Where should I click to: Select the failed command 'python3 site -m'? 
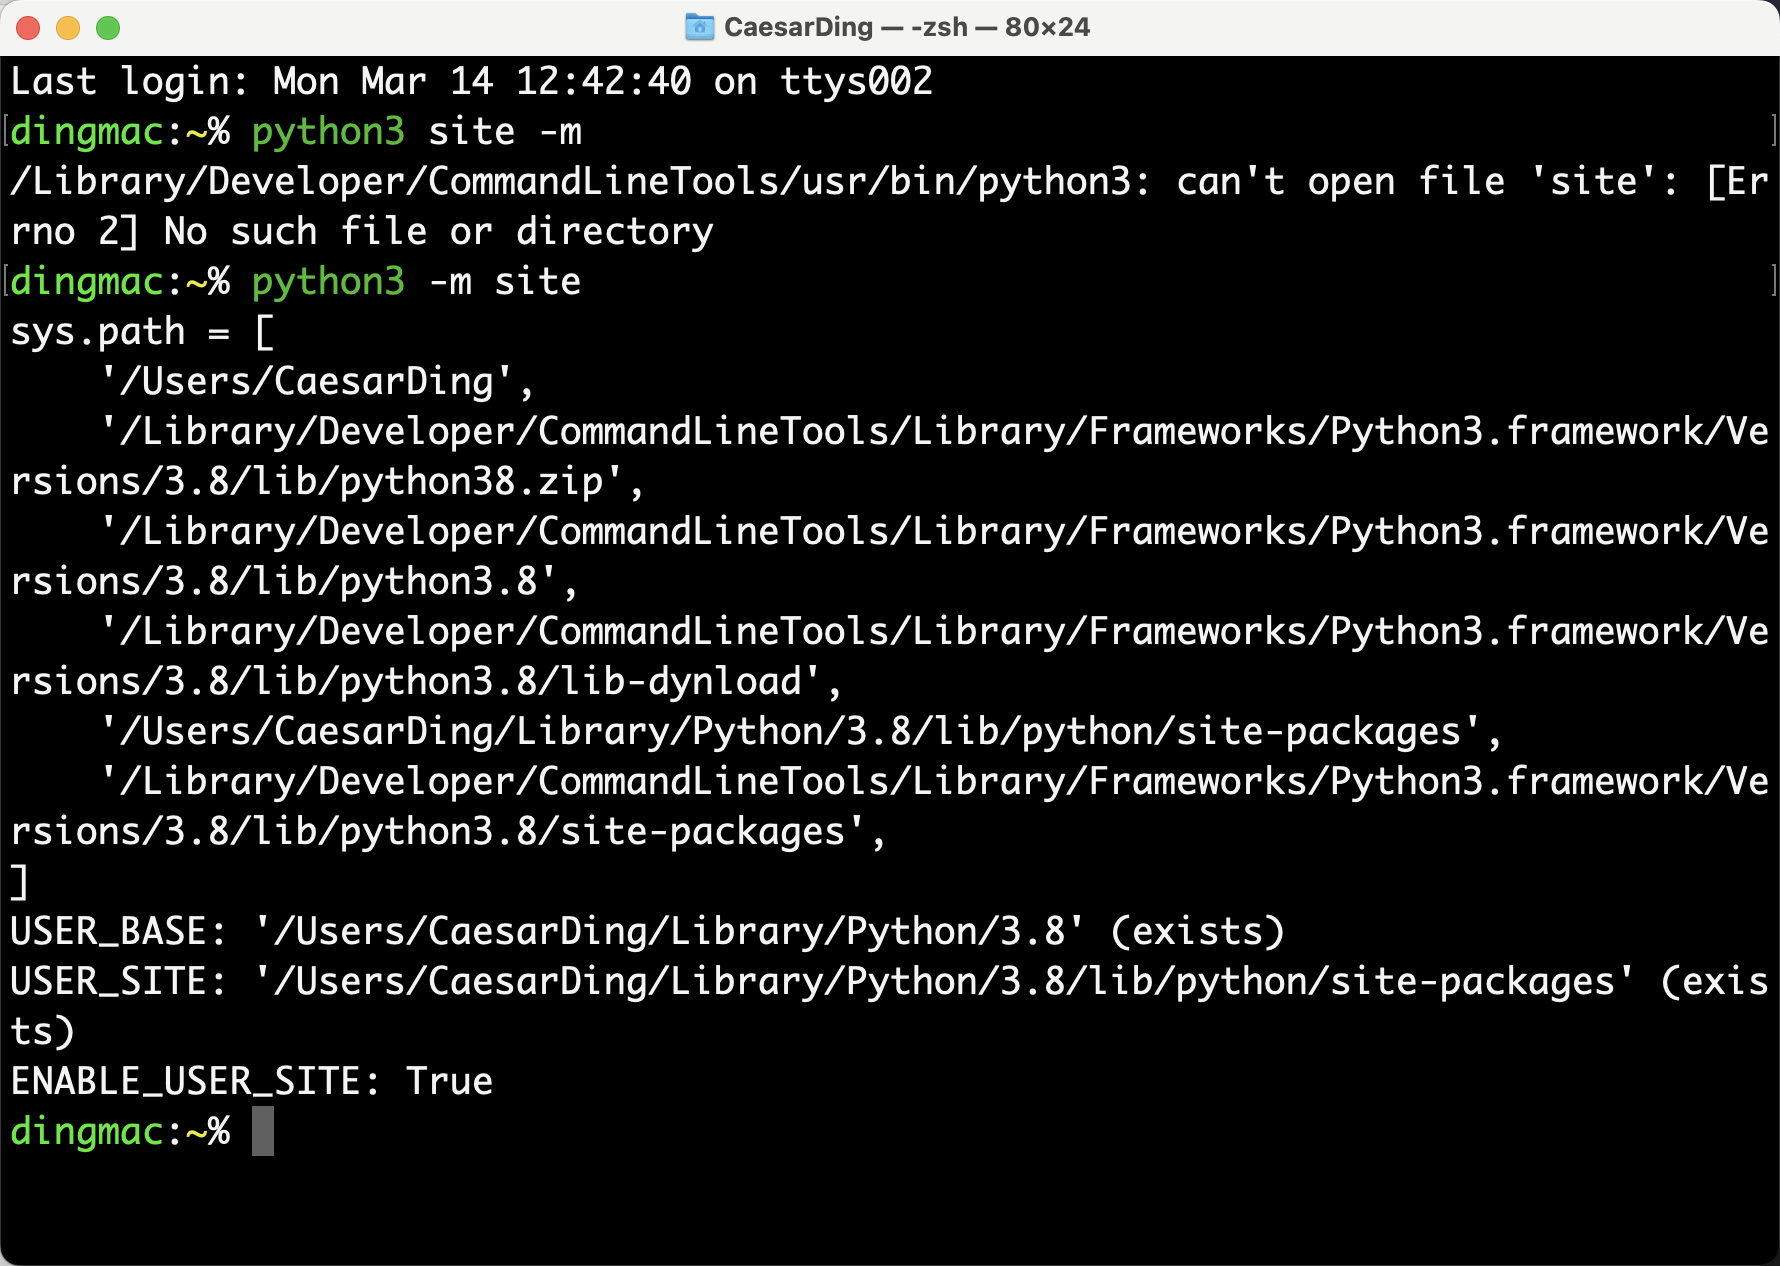click(415, 131)
